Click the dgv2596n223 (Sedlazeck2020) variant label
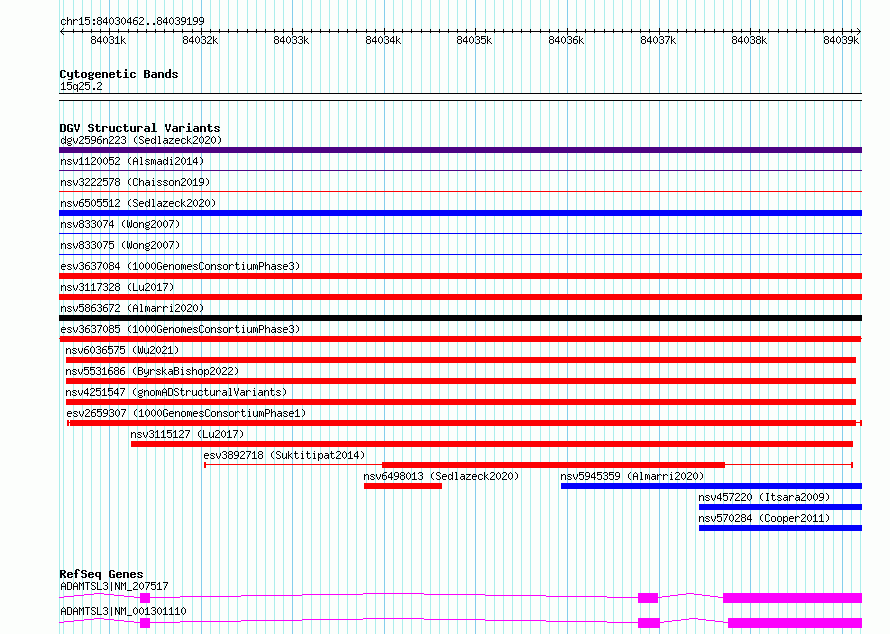 coord(141,140)
